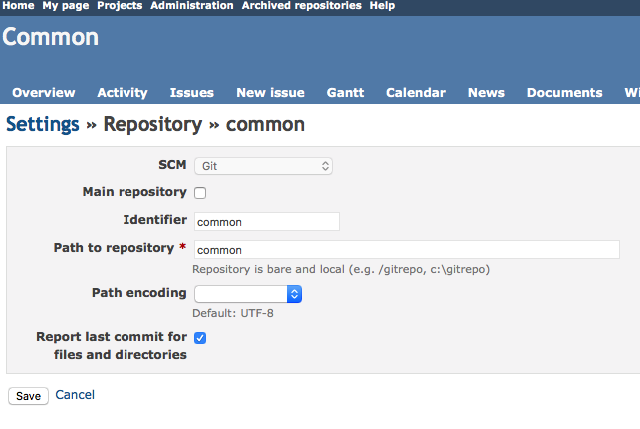The height and width of the screenshot is (429, 640).
Task: Cancel editing the repository
Action: tap(75, 395)
